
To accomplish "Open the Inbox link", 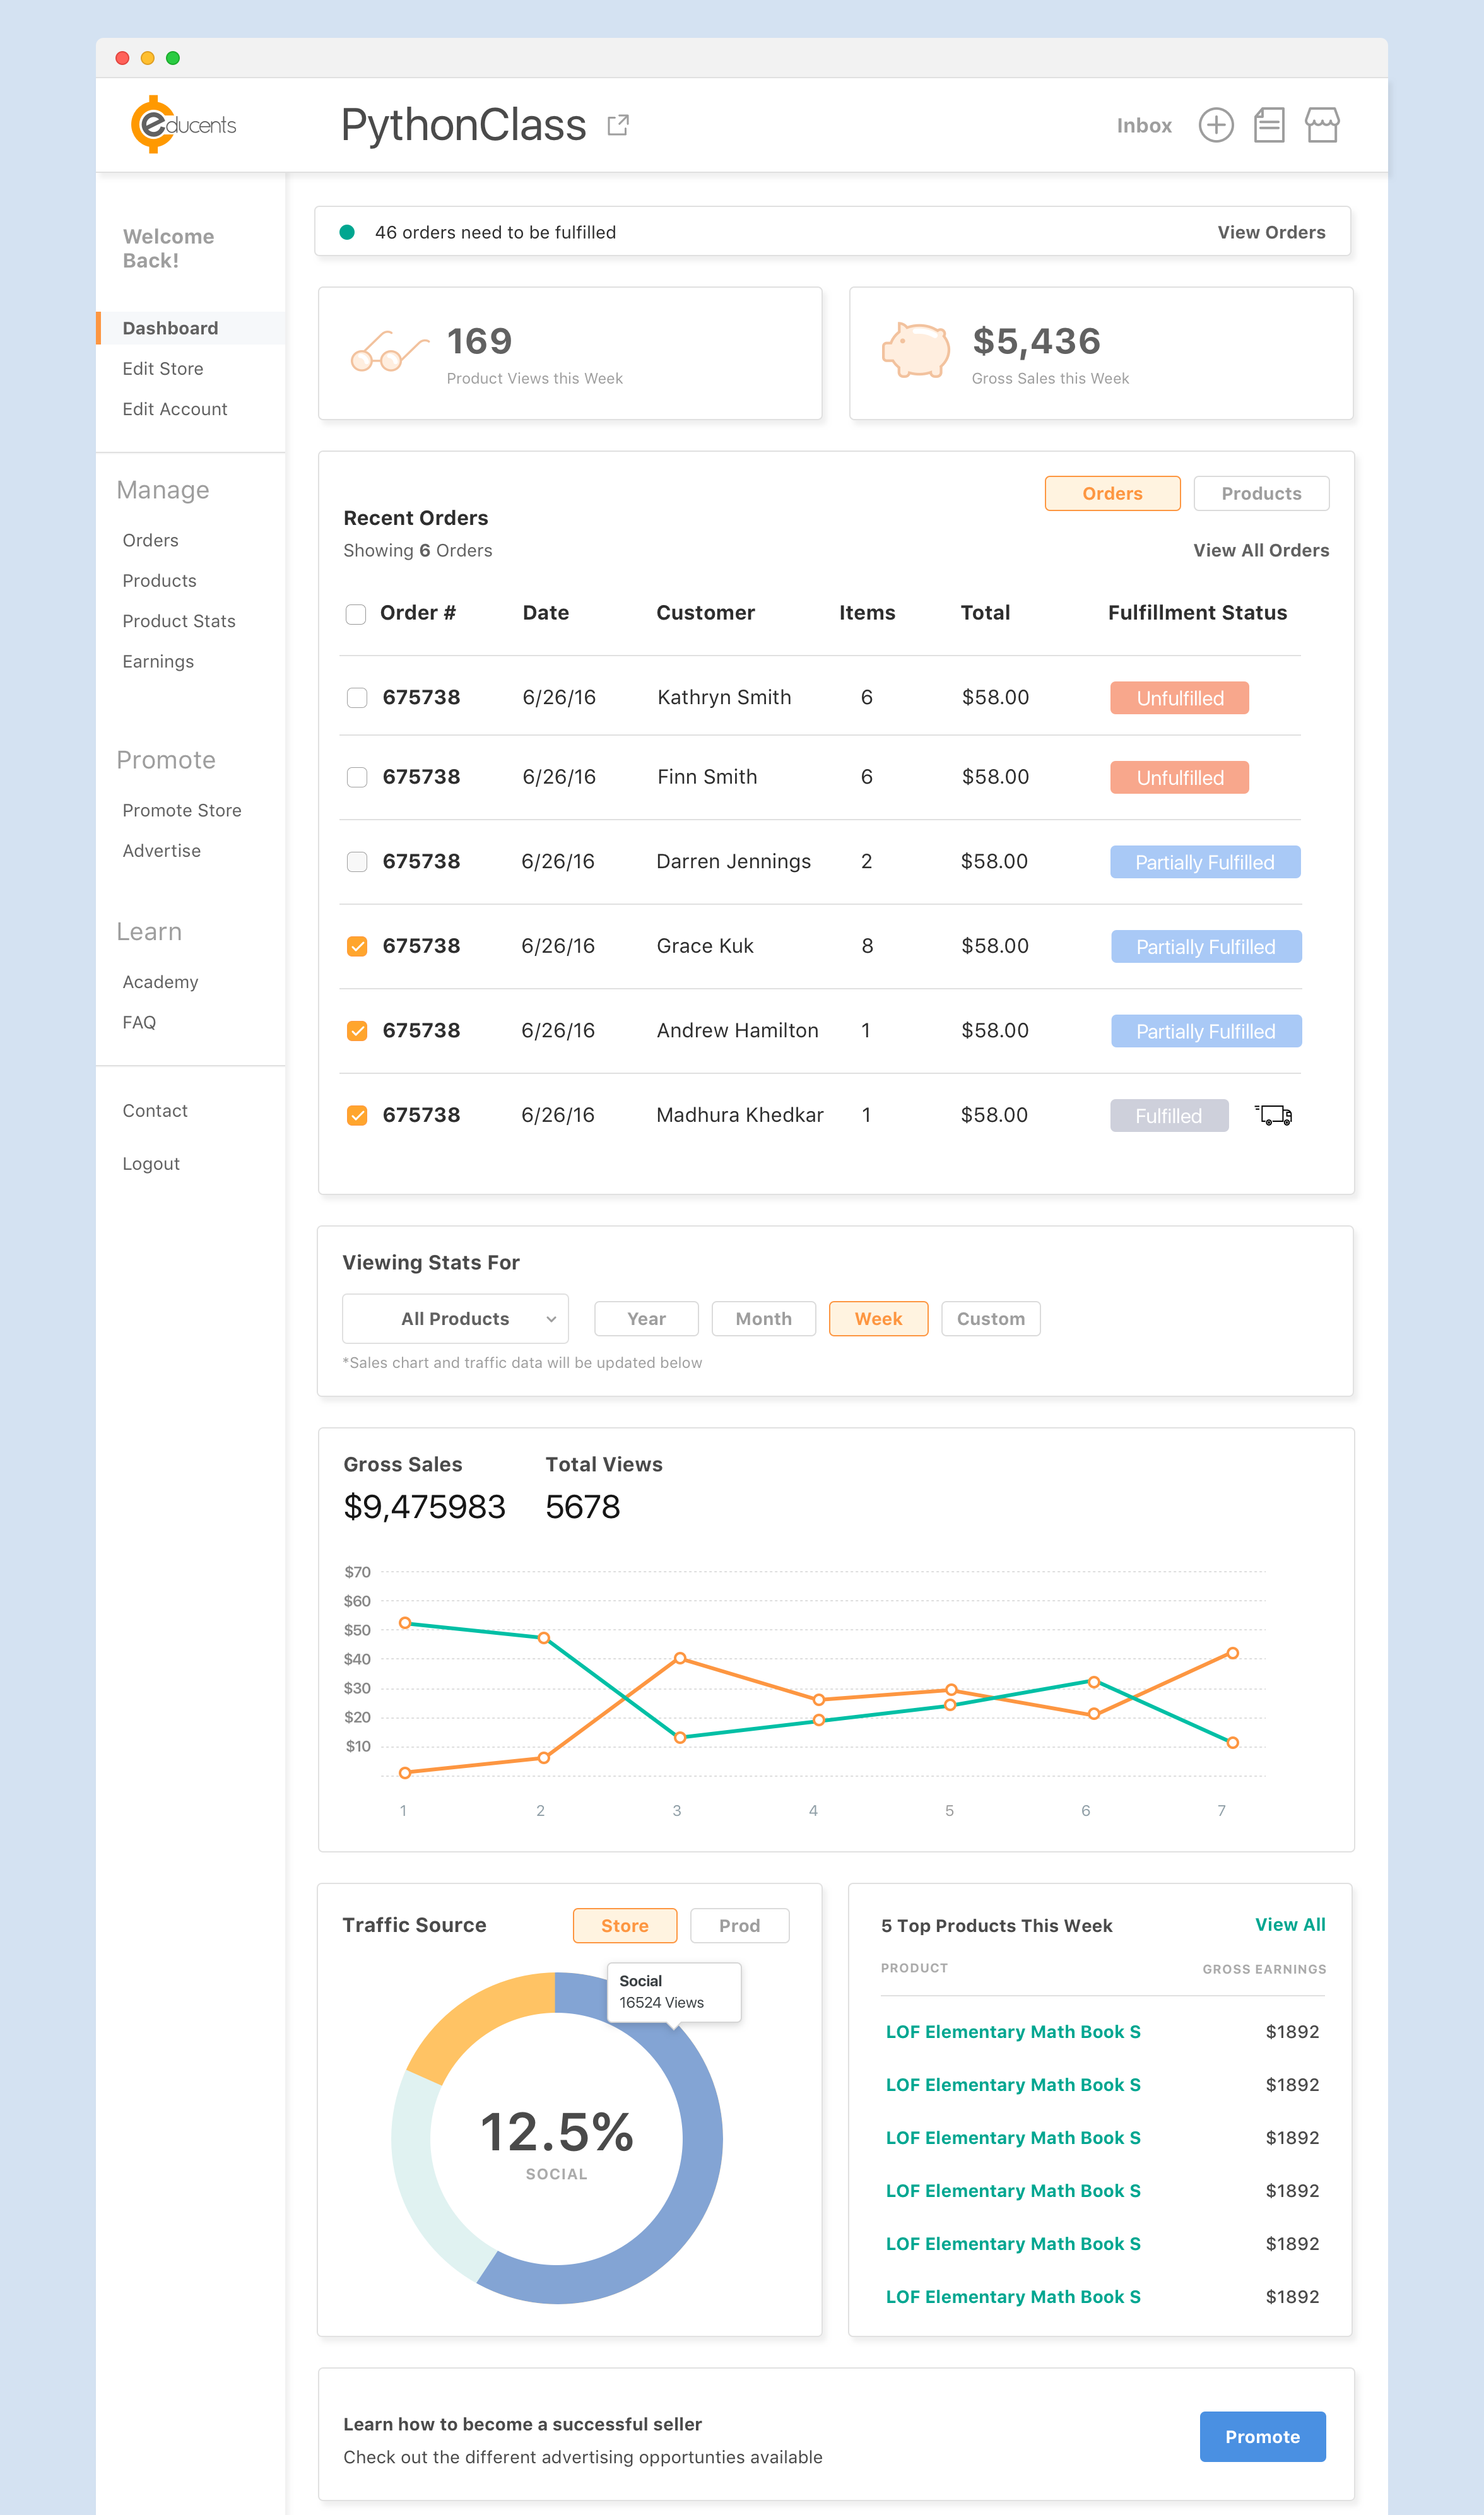I will pos(1144,125).
